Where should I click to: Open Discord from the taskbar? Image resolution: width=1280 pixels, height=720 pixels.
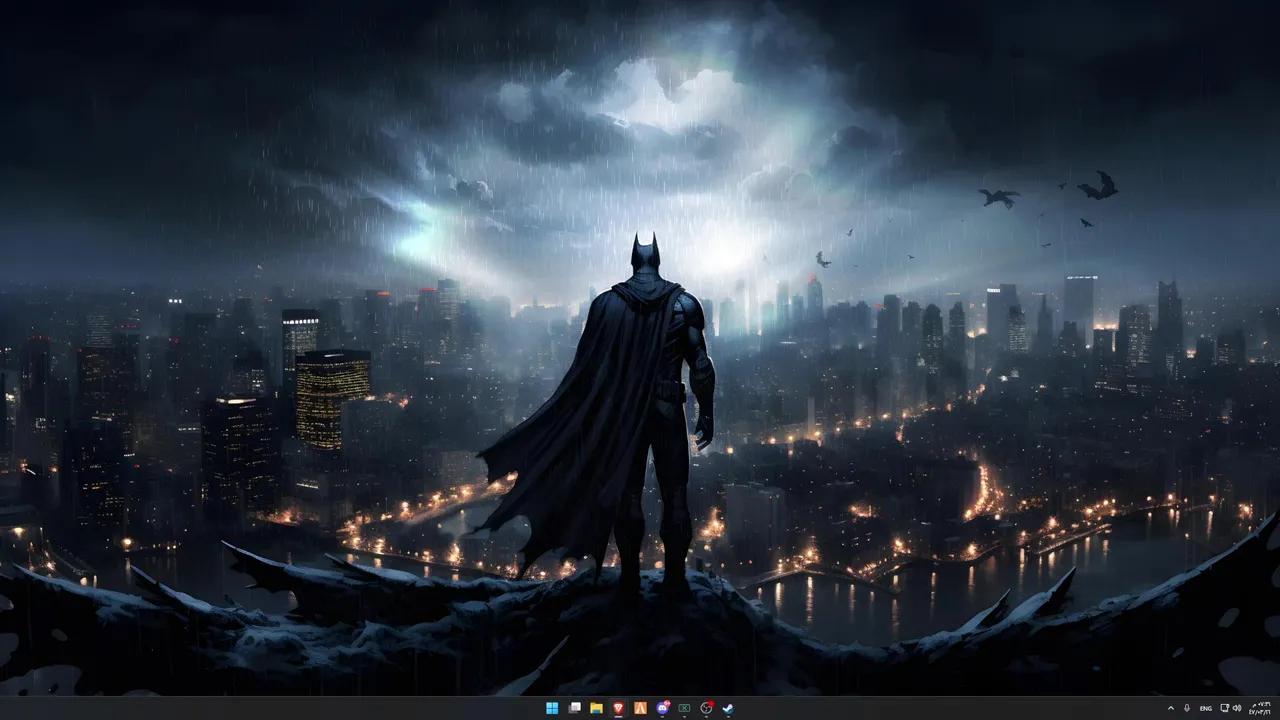tap(662, 708)
